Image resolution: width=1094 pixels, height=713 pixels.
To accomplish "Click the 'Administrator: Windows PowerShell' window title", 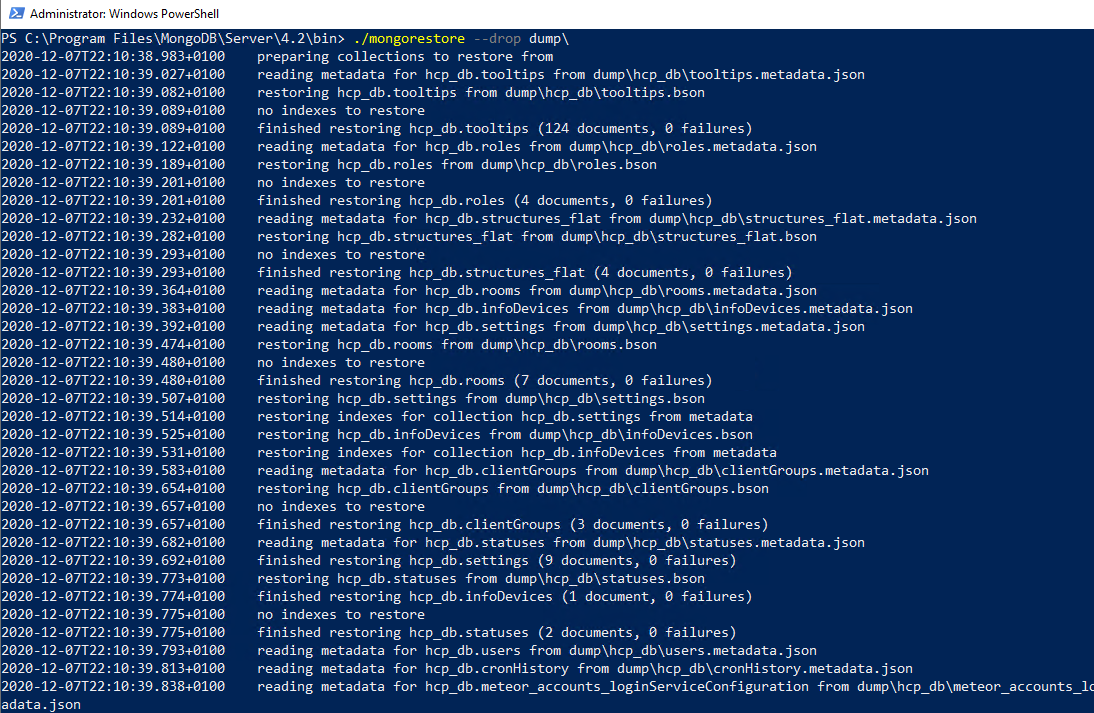I will (124, 13).
